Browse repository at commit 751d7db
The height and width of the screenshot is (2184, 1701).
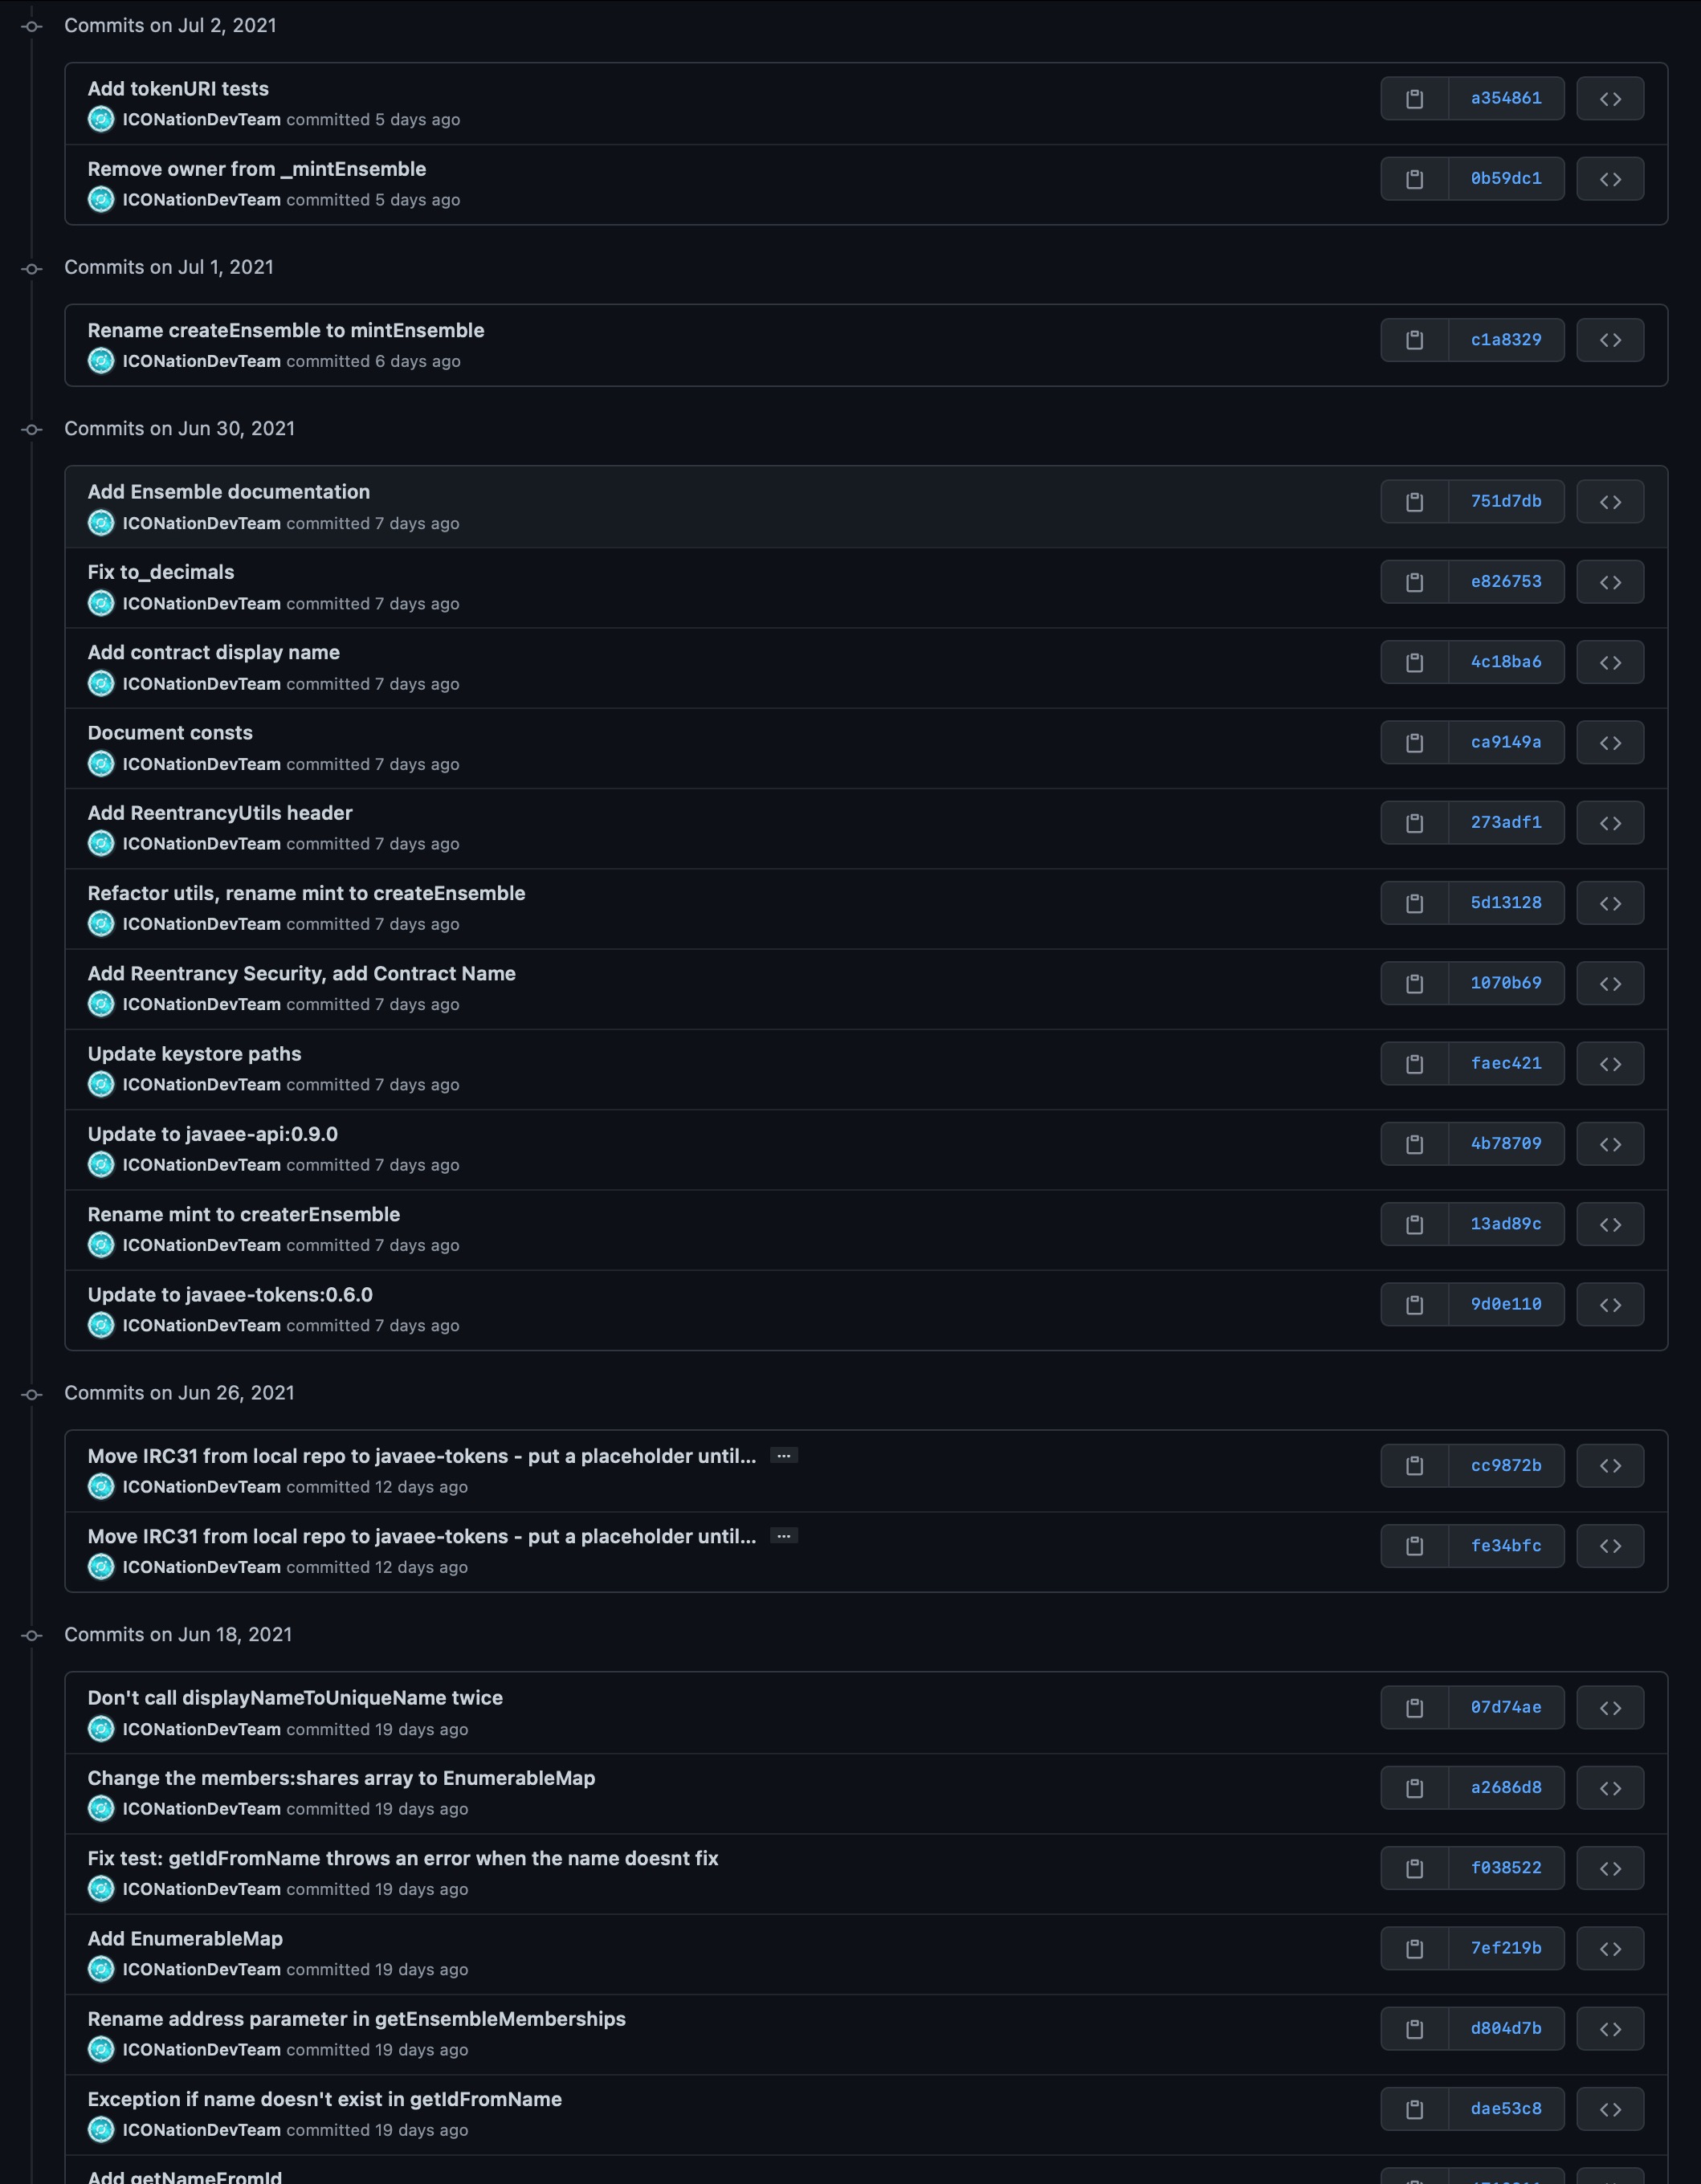pyautogui.click(x=1609, y=502)
